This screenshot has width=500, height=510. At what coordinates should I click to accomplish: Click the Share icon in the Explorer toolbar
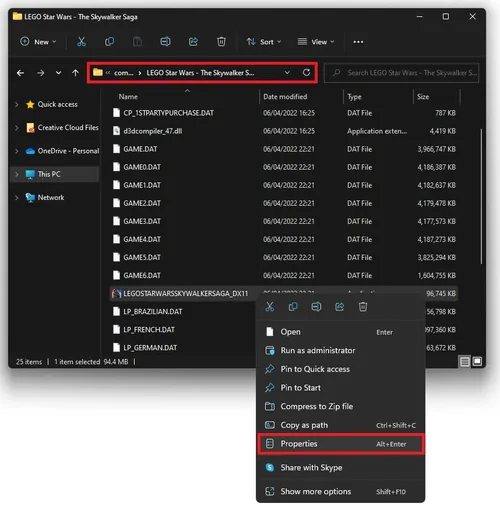coord(193,42)
